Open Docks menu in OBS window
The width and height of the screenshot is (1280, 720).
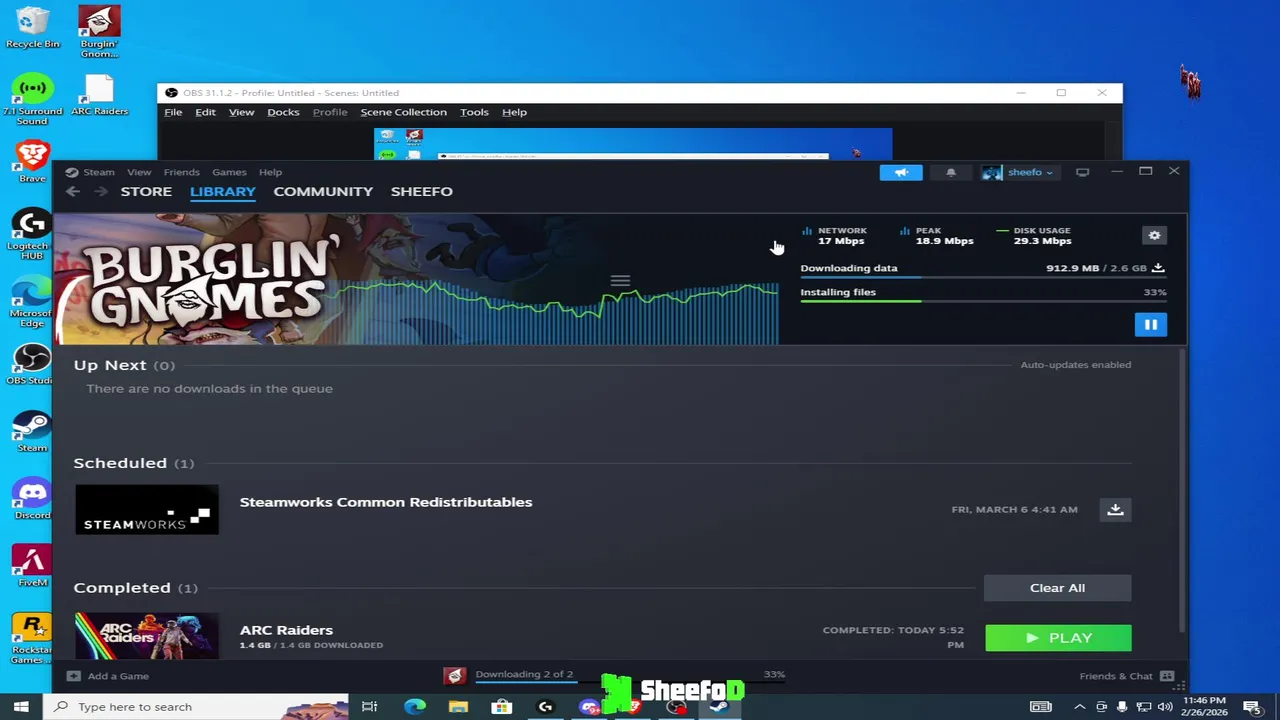(x=283, y=112)
